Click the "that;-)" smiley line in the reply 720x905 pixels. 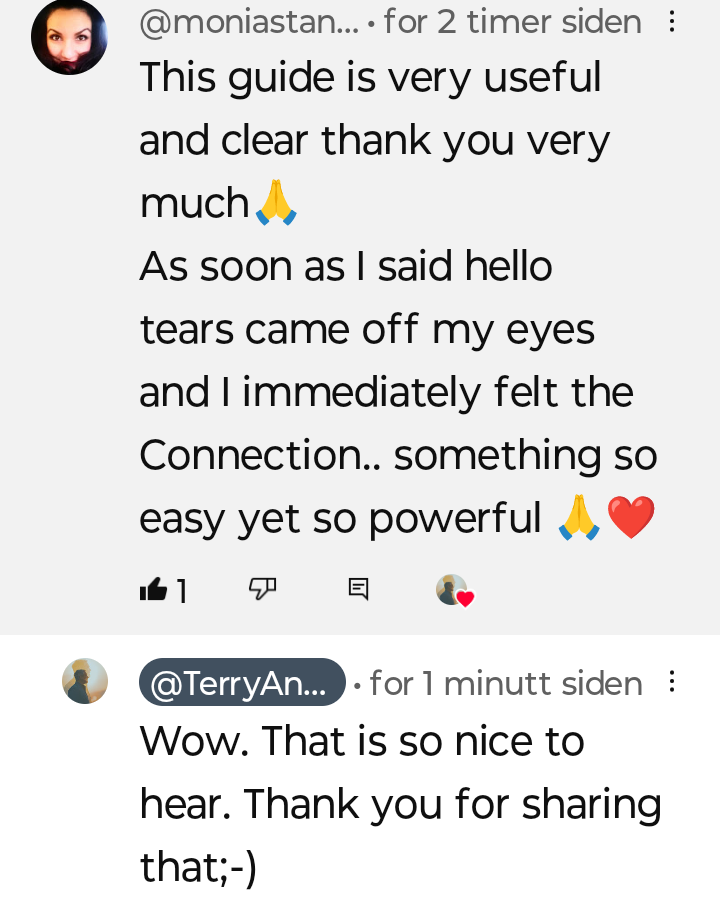click(x=198, y=867)
